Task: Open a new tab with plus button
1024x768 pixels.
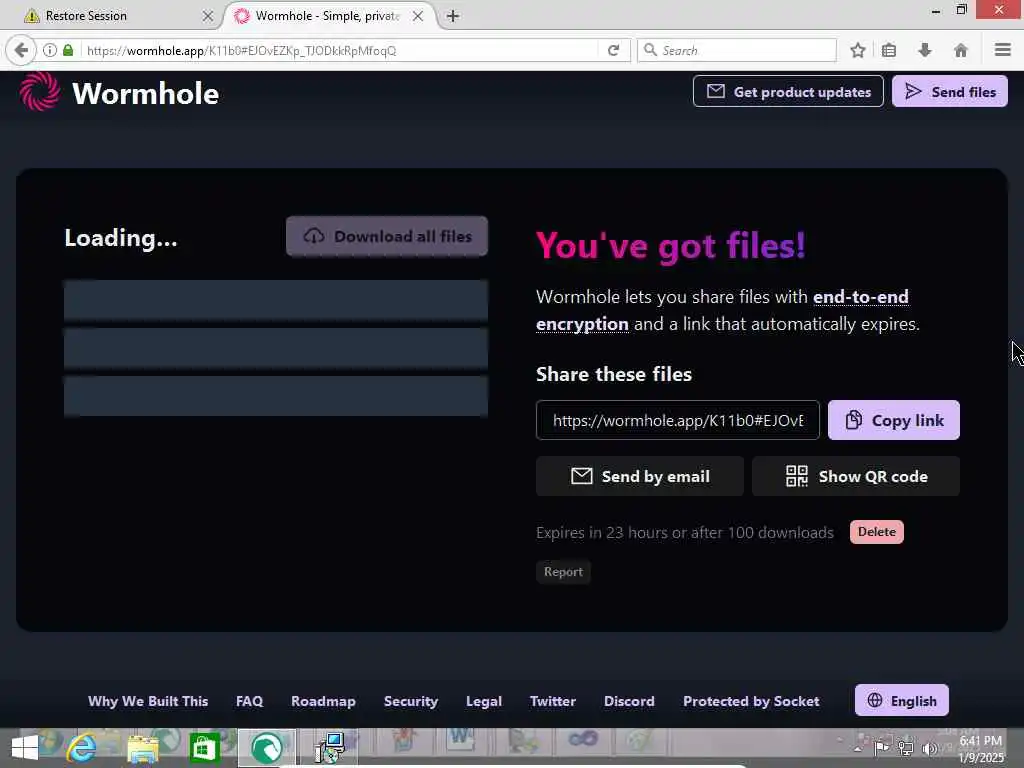Action: click(453, 16)
